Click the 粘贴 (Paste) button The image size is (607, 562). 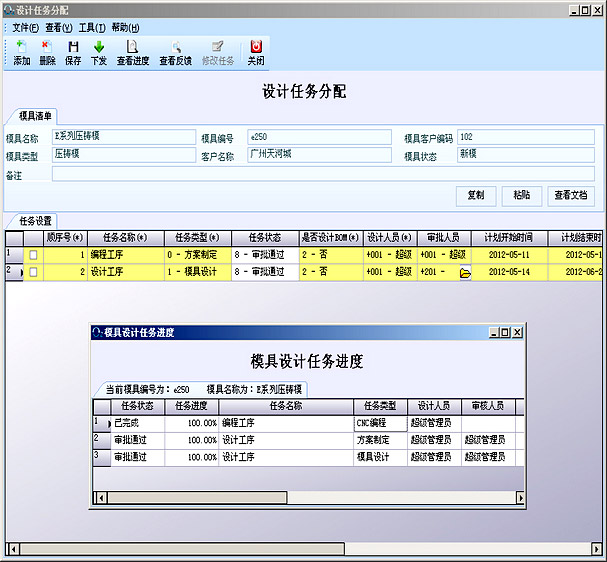521,195
